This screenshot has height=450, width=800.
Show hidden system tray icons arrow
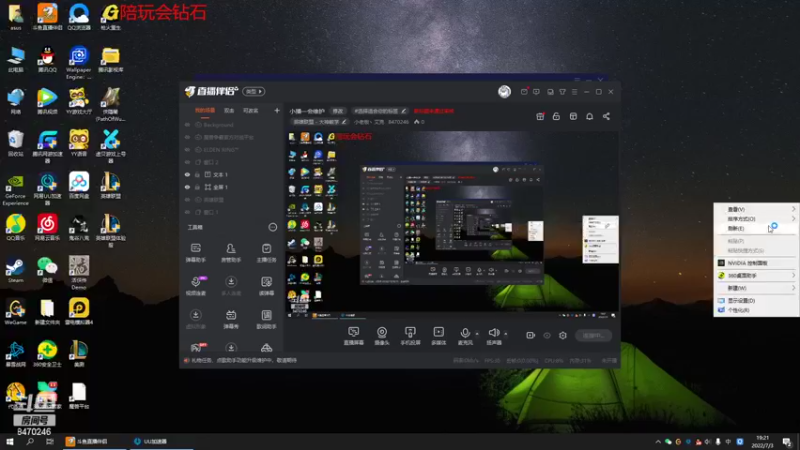click(x=658, y=442)
